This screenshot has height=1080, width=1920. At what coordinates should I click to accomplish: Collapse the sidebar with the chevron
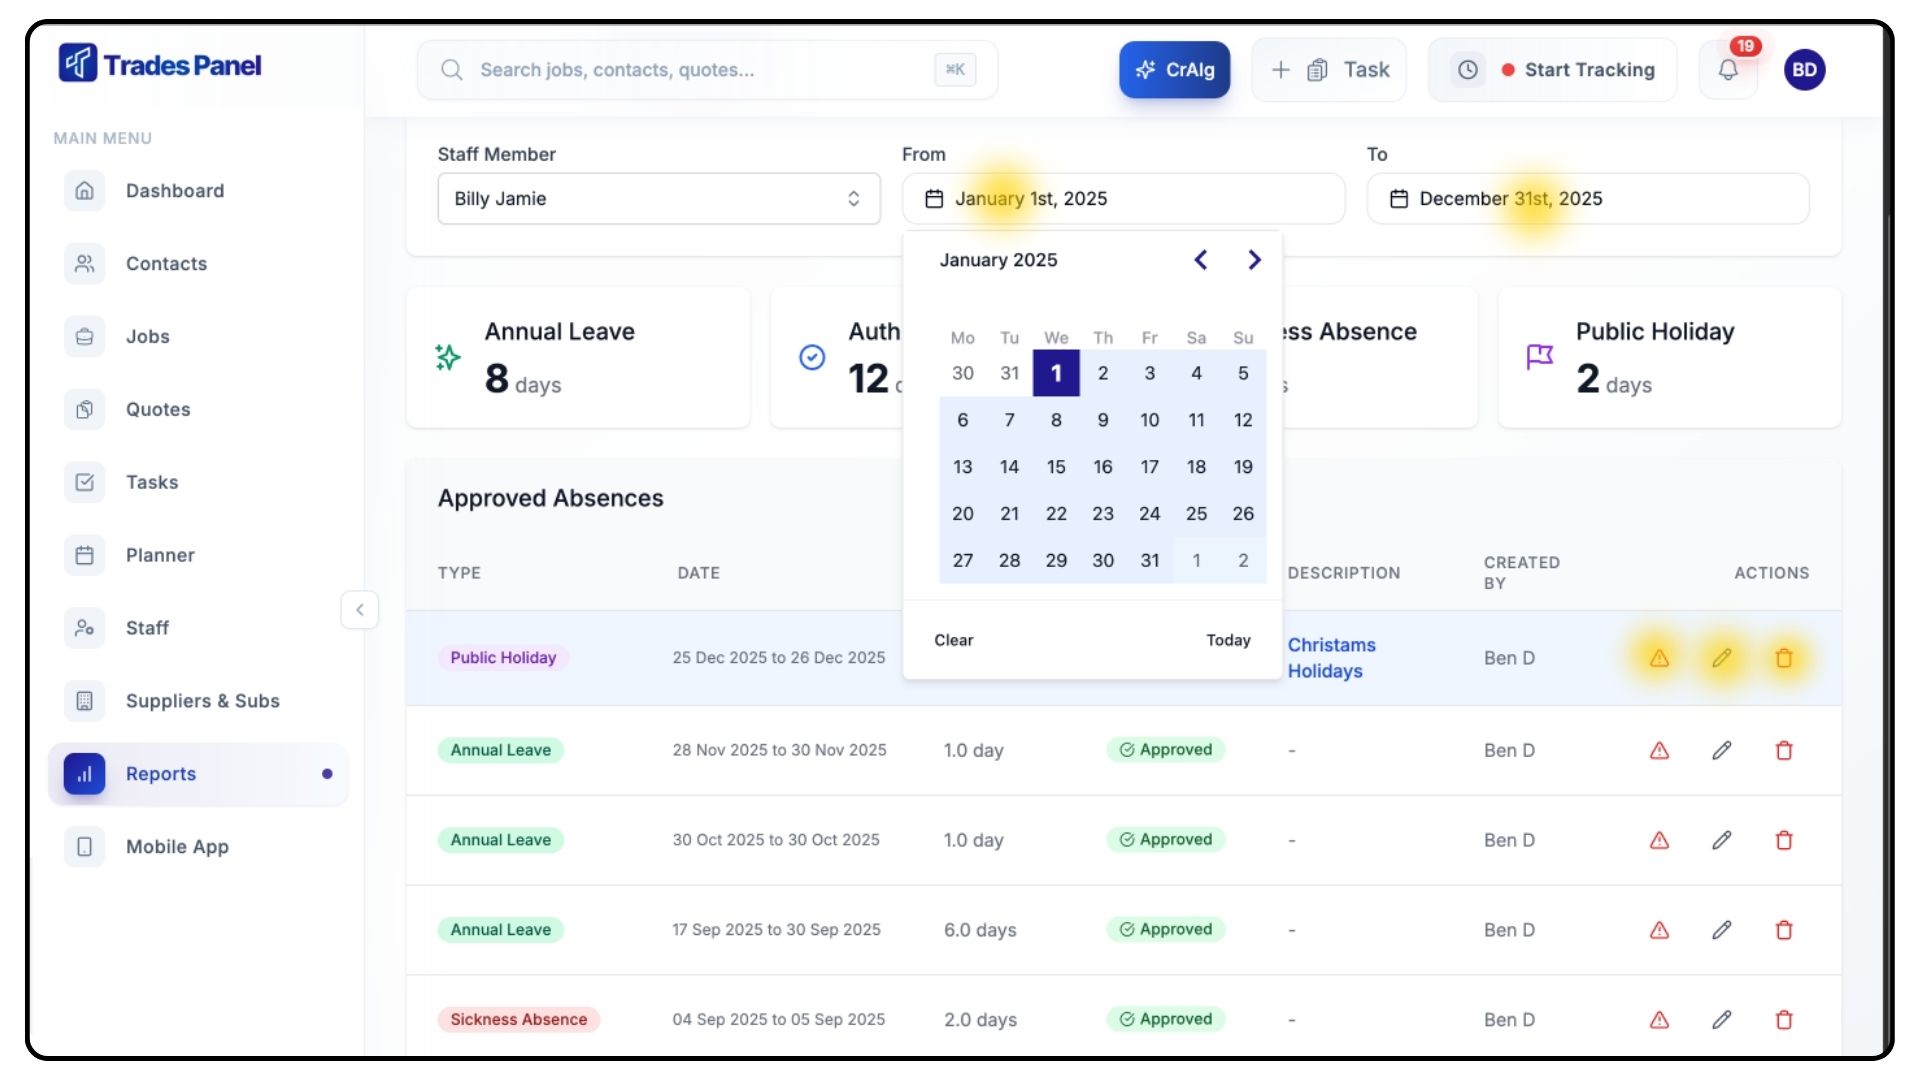coord(360,609)
